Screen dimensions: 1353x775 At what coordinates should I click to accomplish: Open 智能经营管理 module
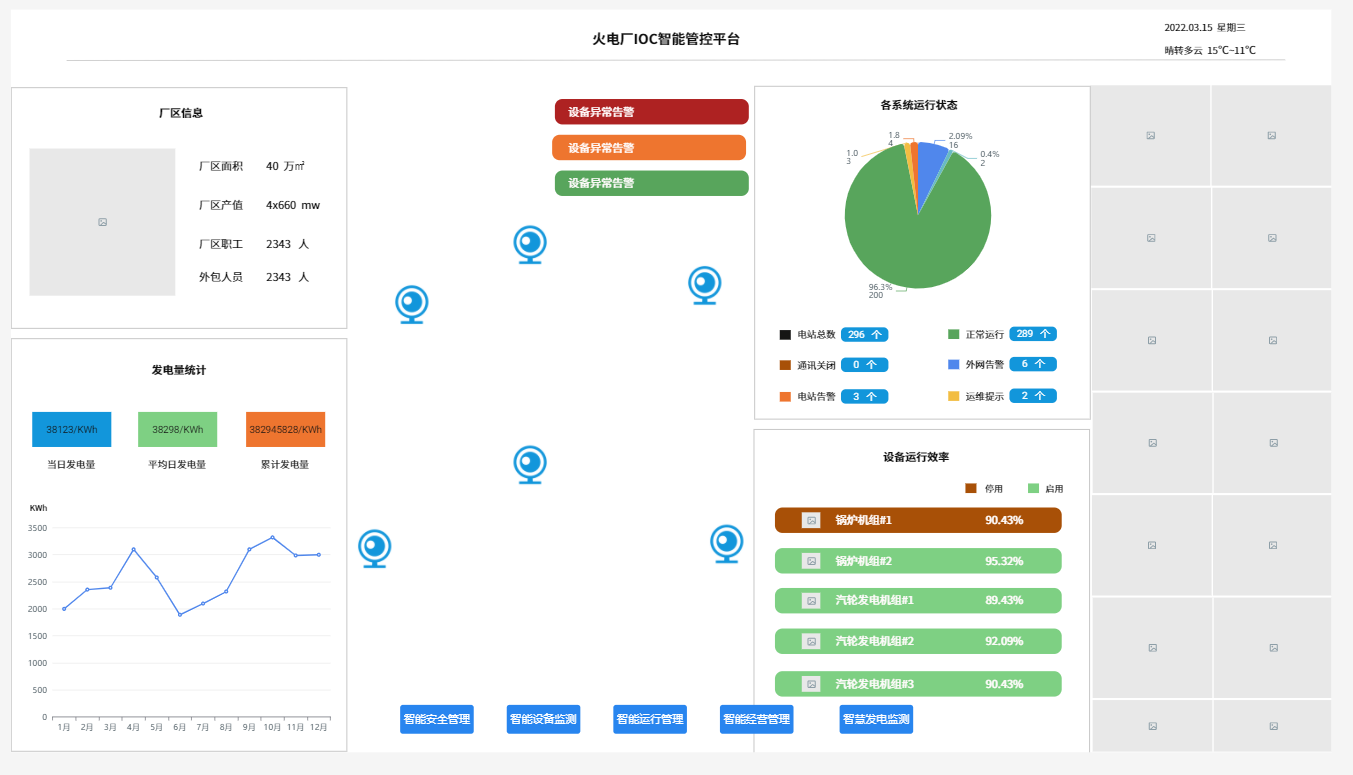pos(757,719)
